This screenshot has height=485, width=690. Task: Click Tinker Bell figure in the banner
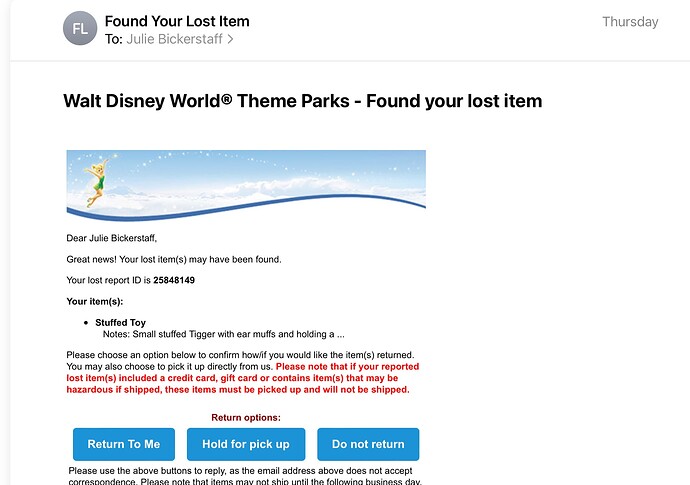tap(97, 182)
